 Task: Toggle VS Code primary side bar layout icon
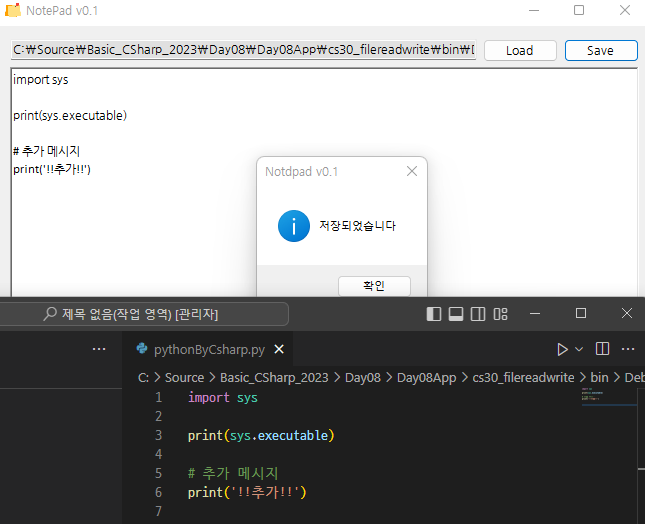point(434,314)
